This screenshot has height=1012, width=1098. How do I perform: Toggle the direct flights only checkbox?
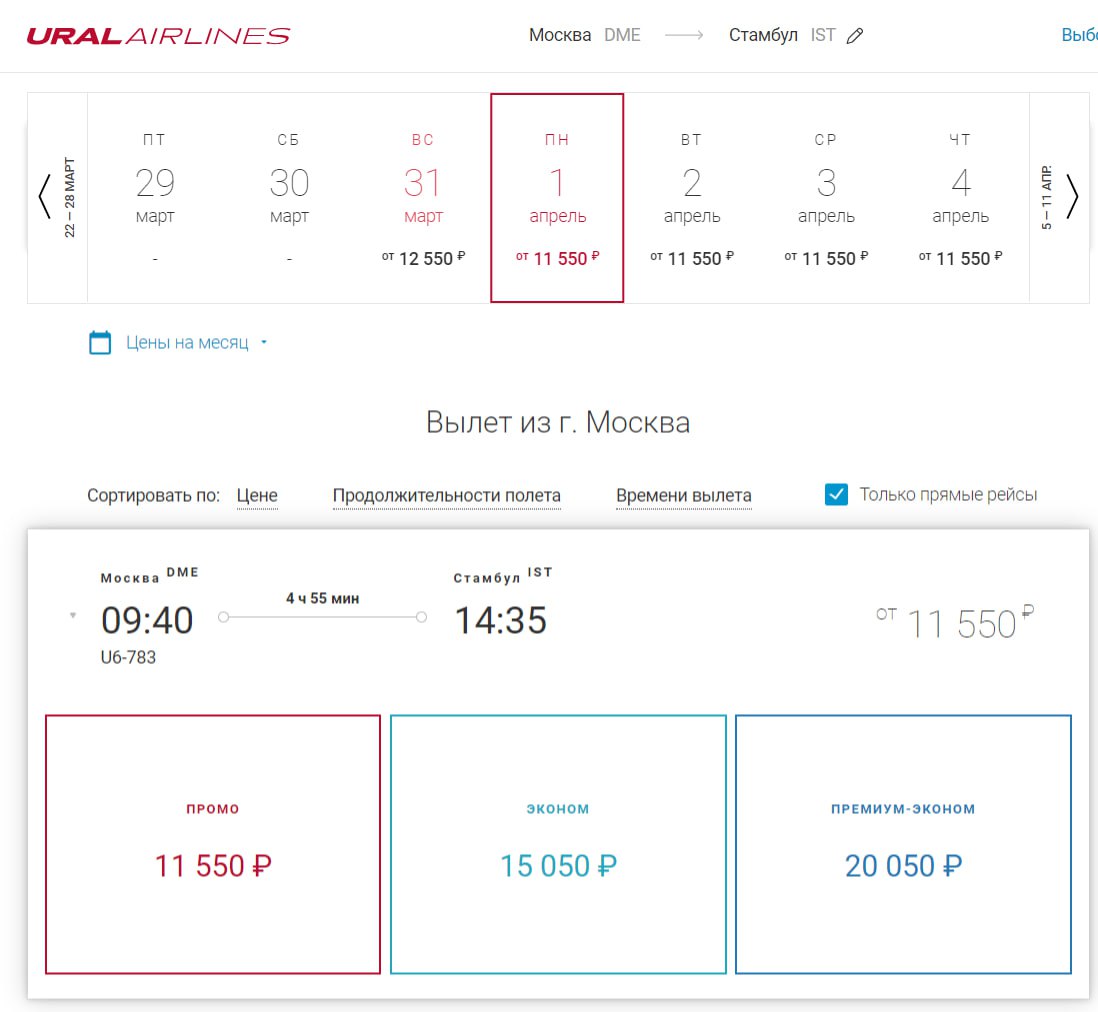(x=836, y=494)
